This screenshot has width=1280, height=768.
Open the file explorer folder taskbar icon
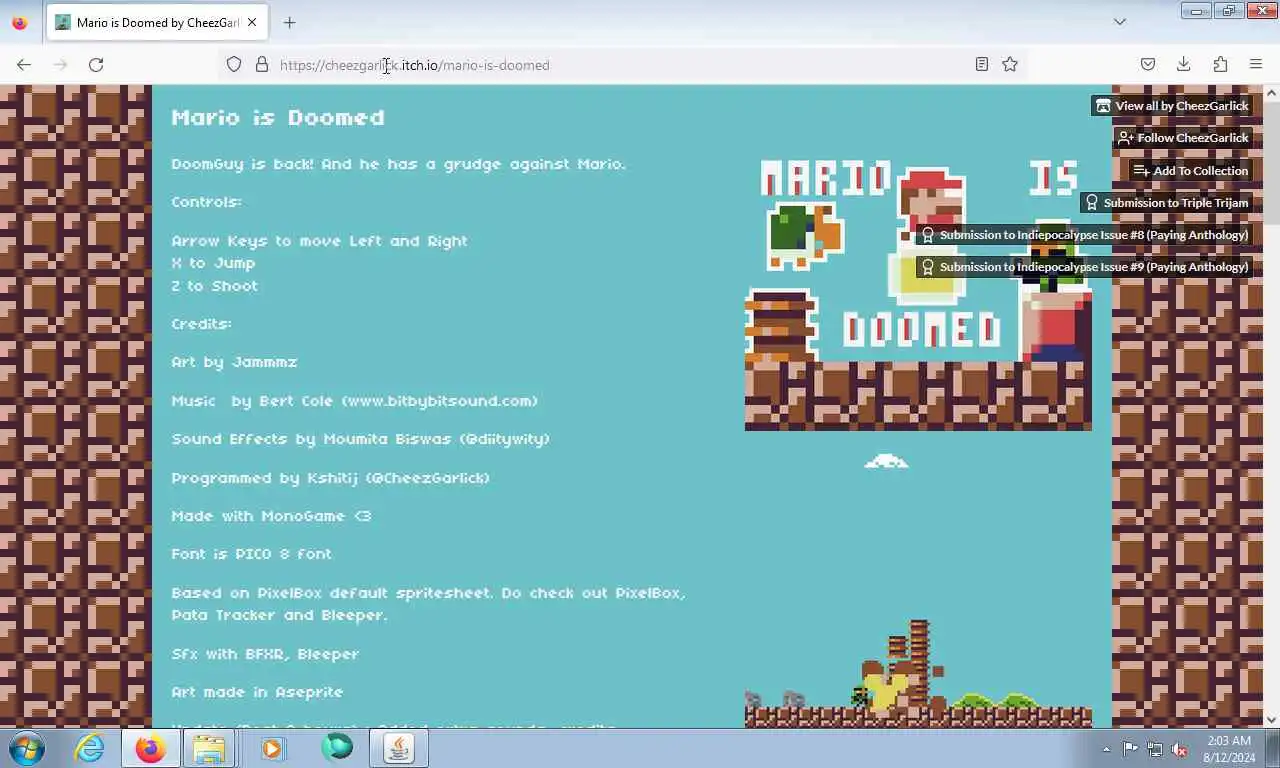click(210, 748)
